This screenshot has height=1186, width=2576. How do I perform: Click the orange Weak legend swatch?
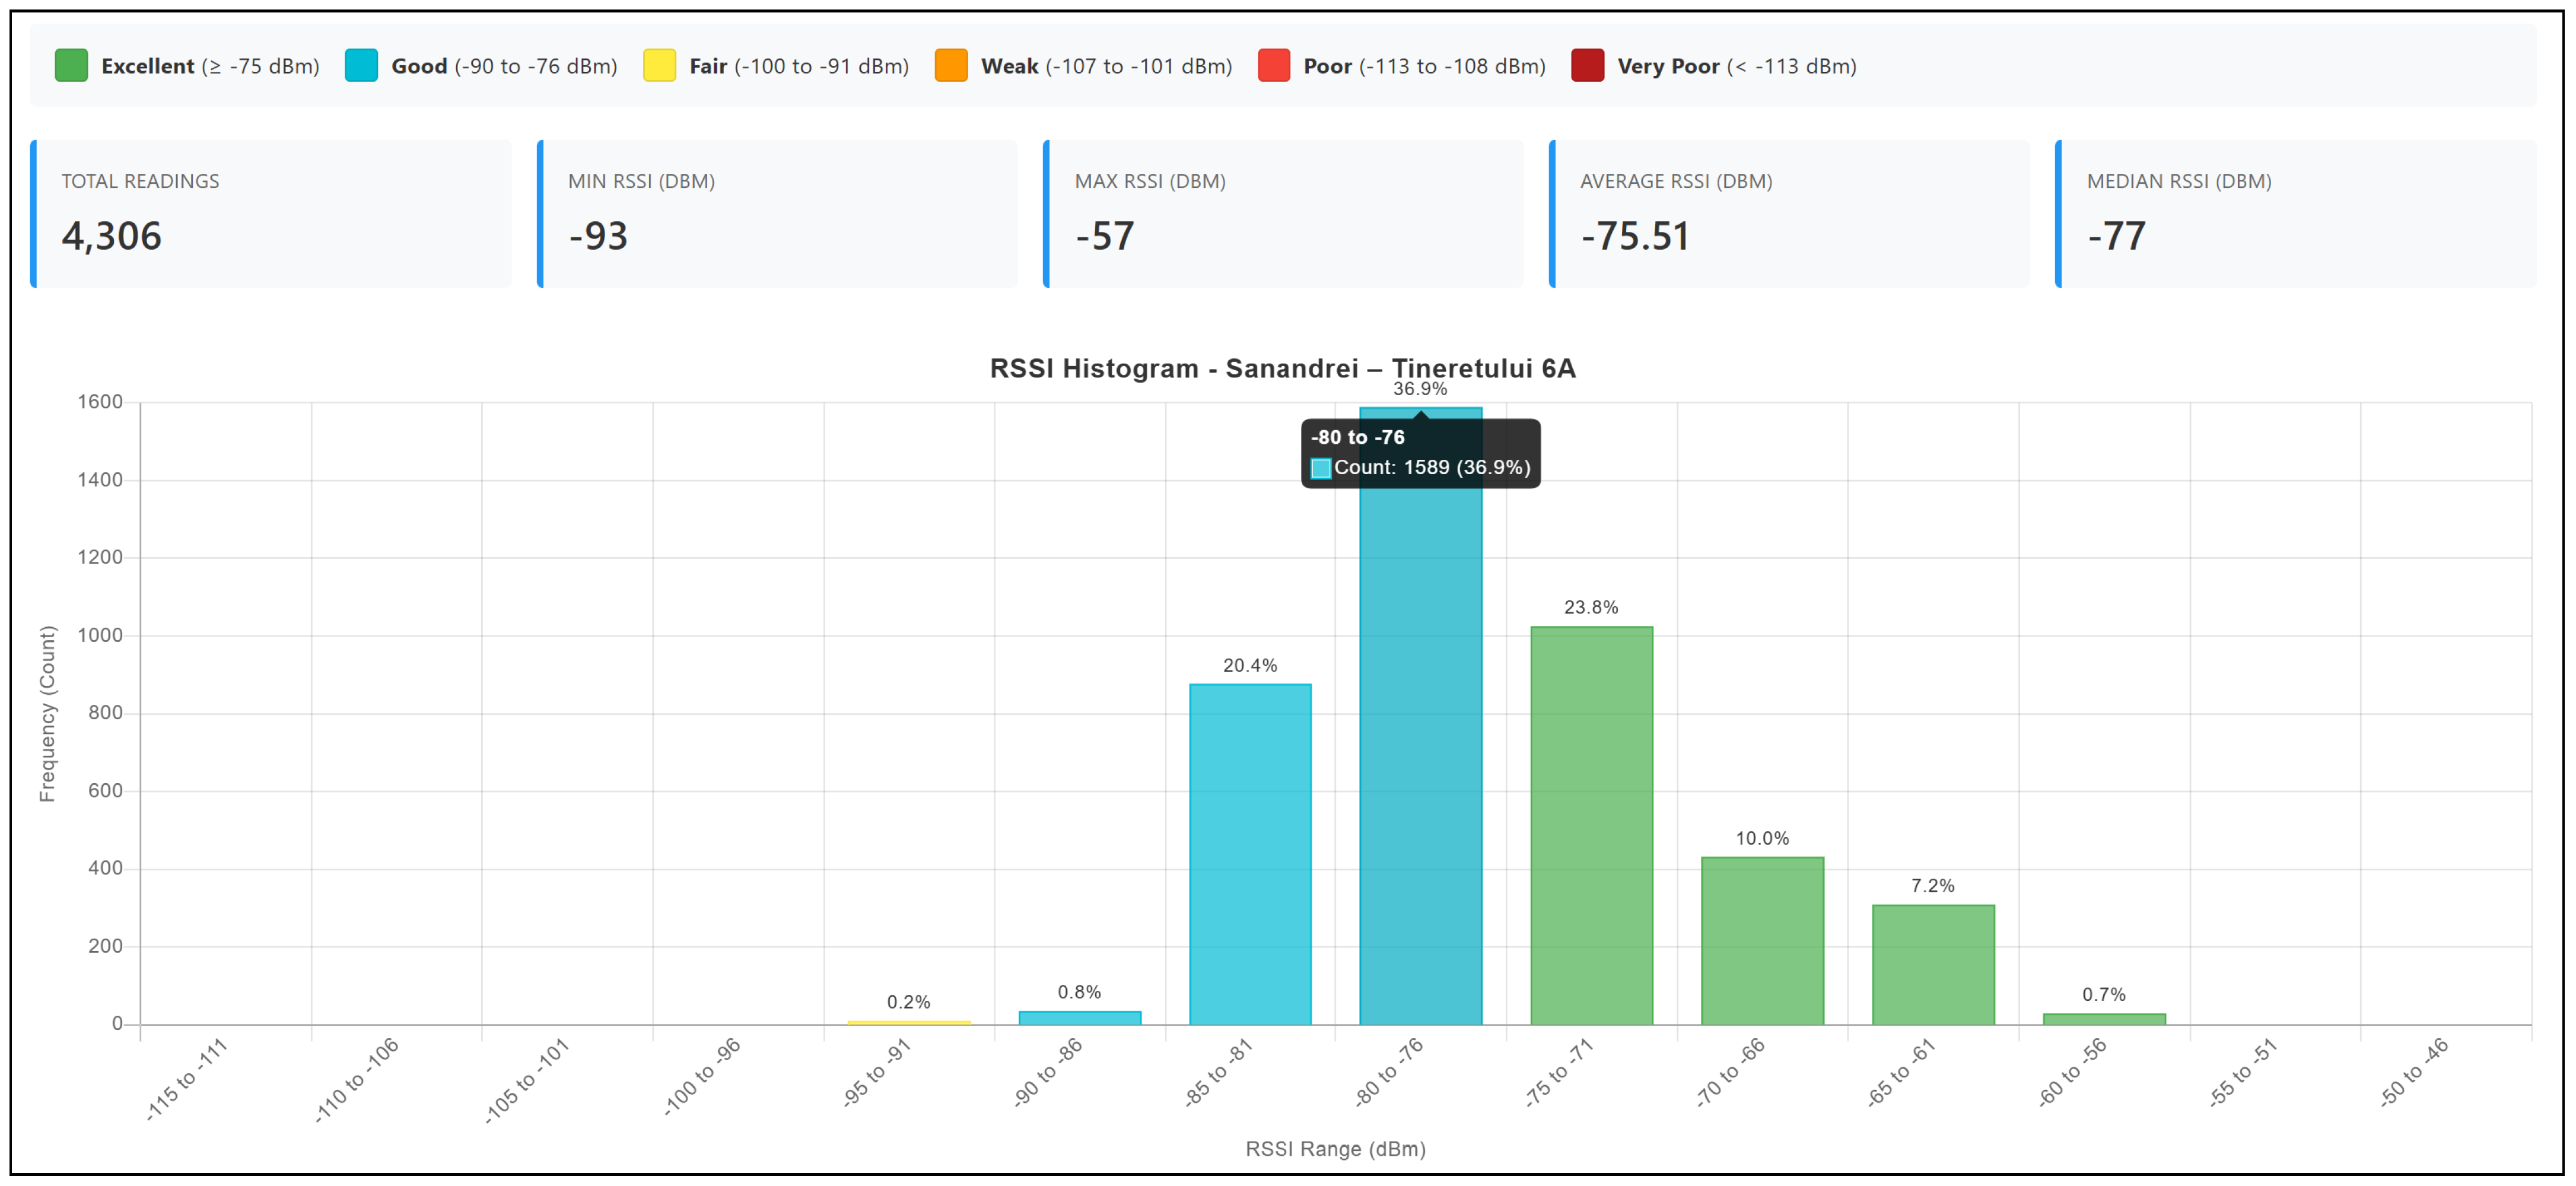tap(951, 65)
